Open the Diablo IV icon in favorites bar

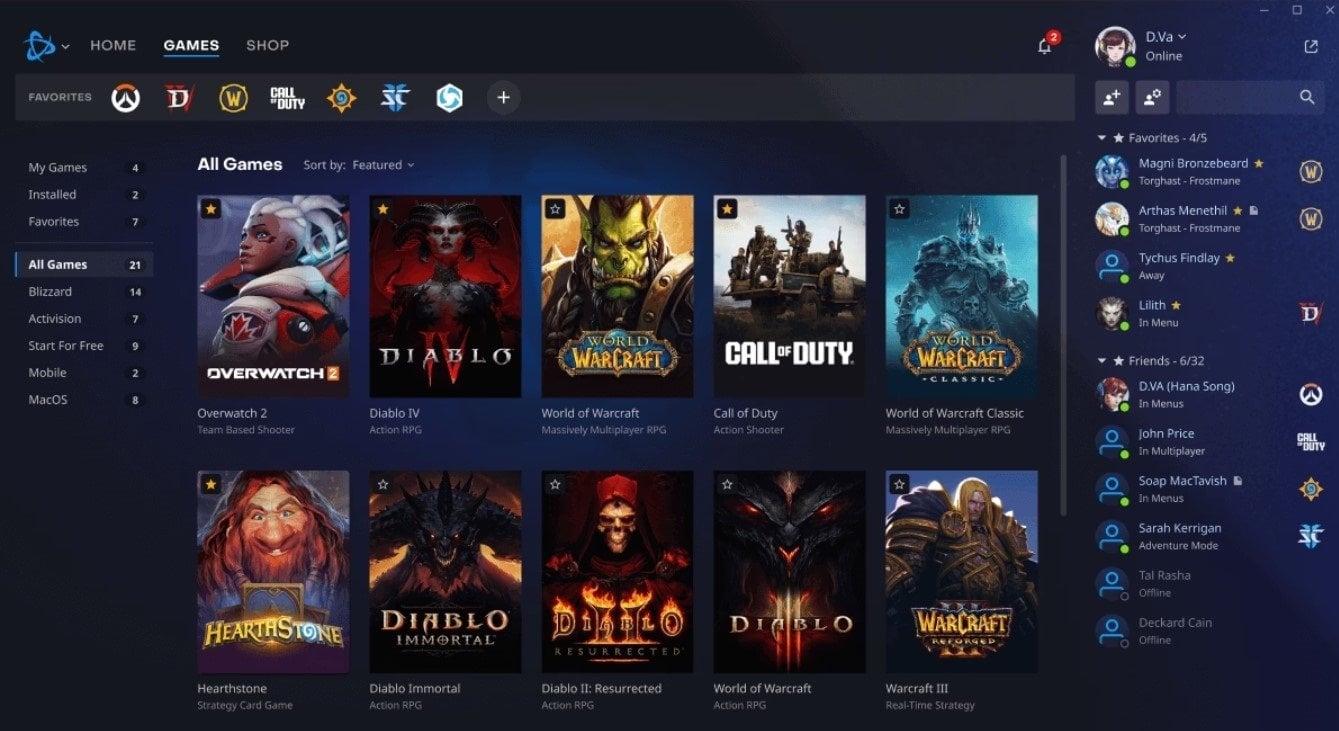[x=179, y=98]
